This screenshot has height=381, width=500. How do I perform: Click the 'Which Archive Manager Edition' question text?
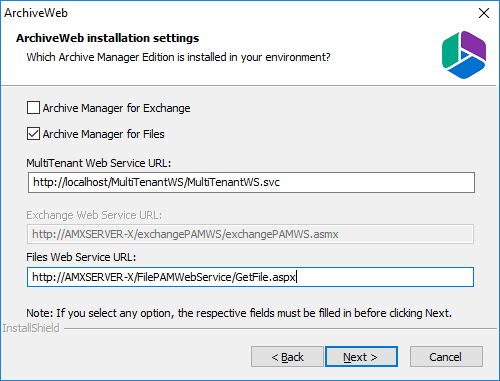tap(178, 57)
